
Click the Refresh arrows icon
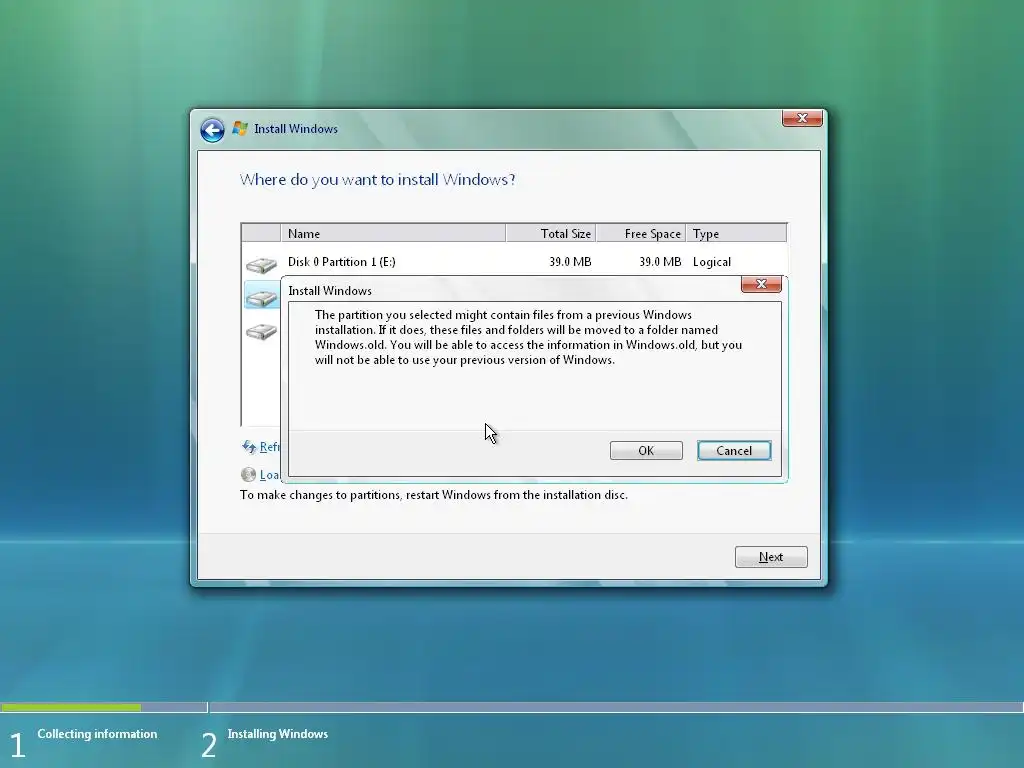point(249,447)
